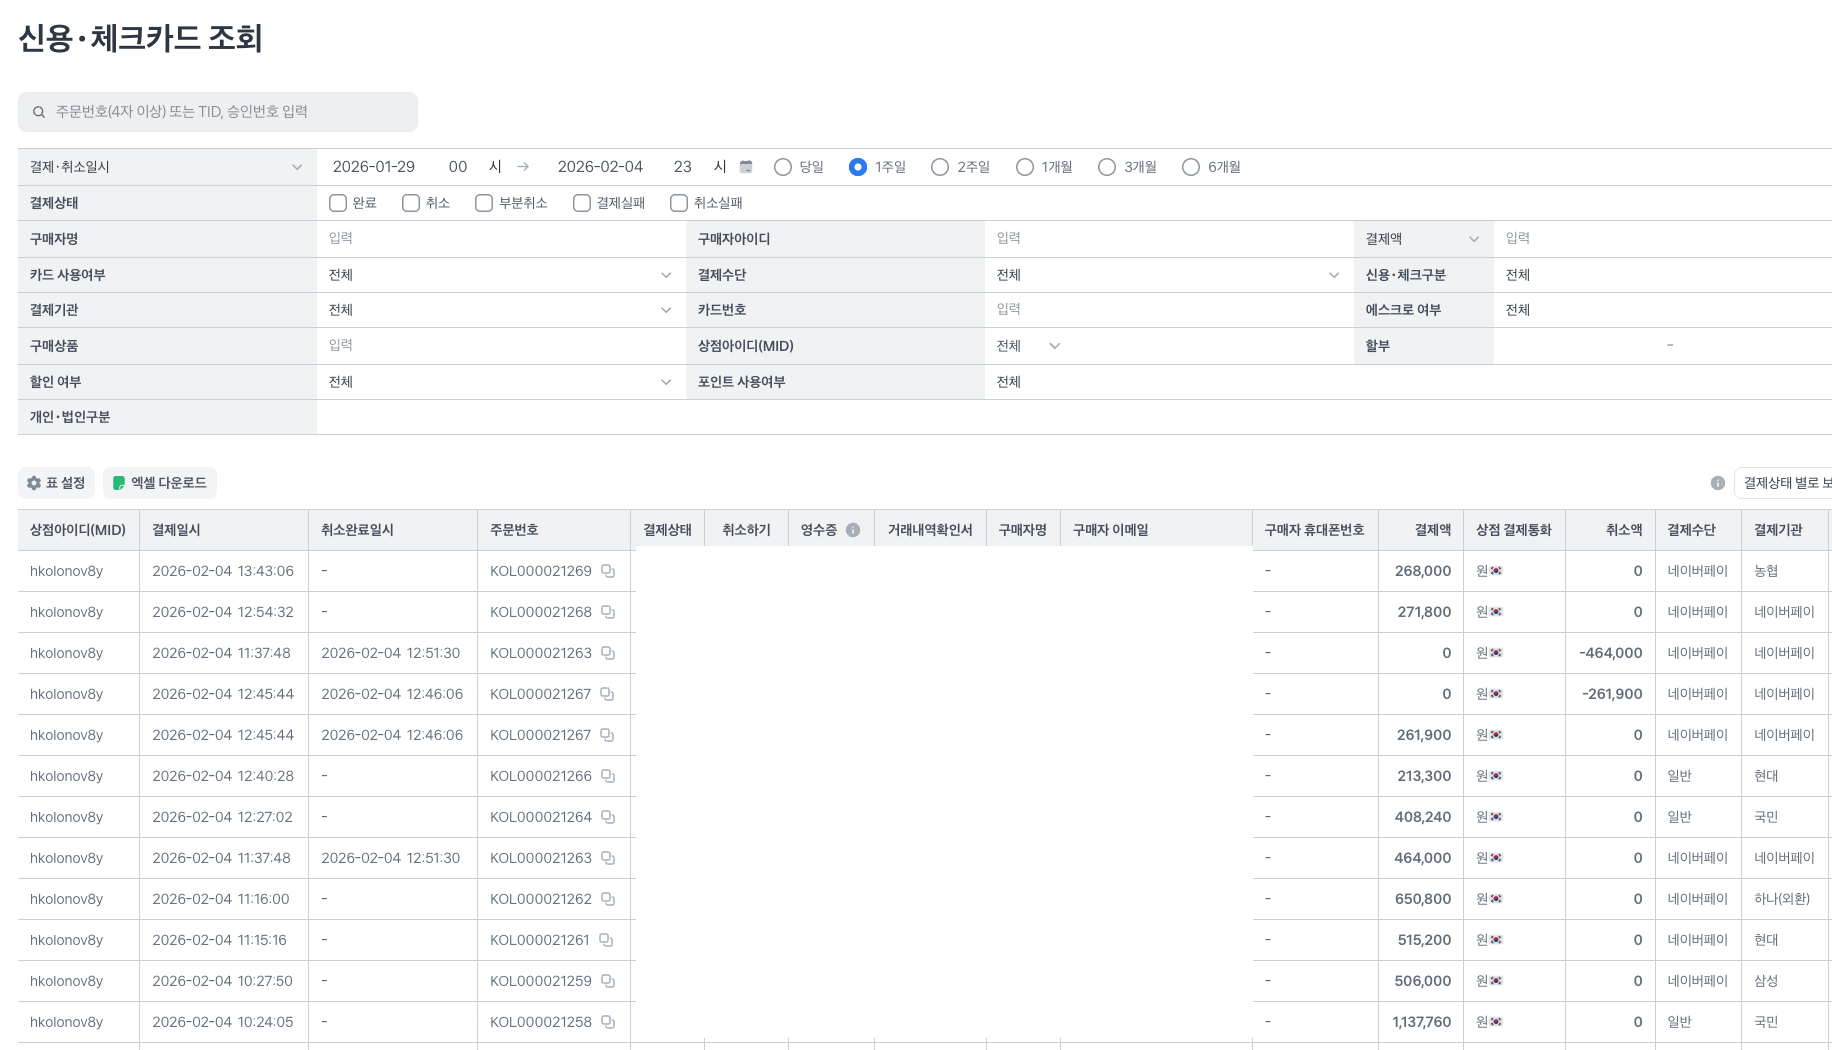
Task: Copy order number KOL000021269
Action: [x=608, y=571]
